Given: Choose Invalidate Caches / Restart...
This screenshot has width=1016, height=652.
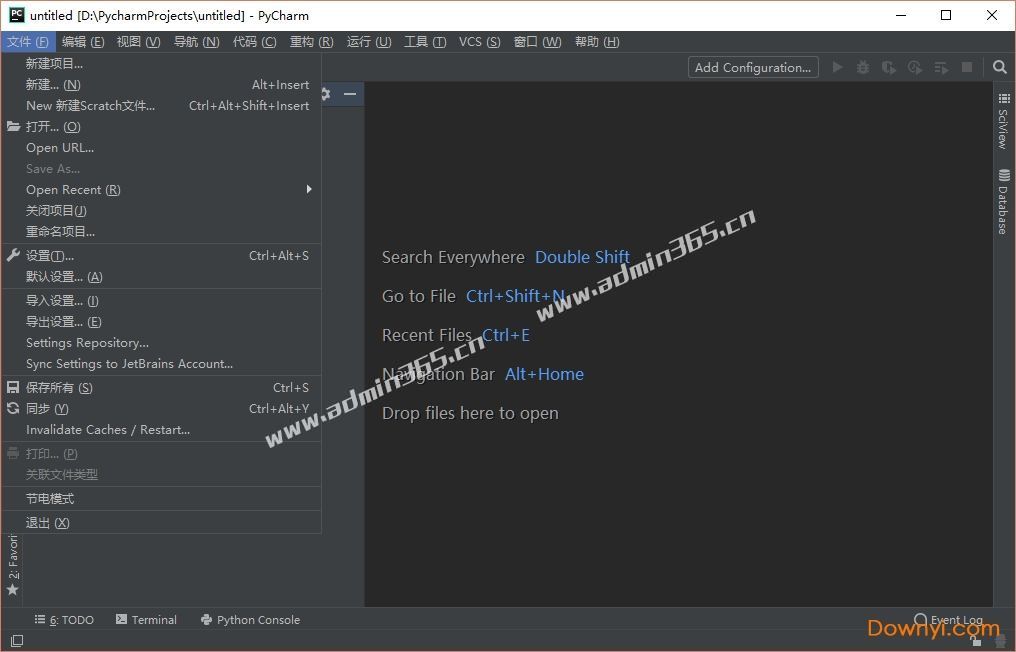Looking at the screenshot, I should (161, 430).
